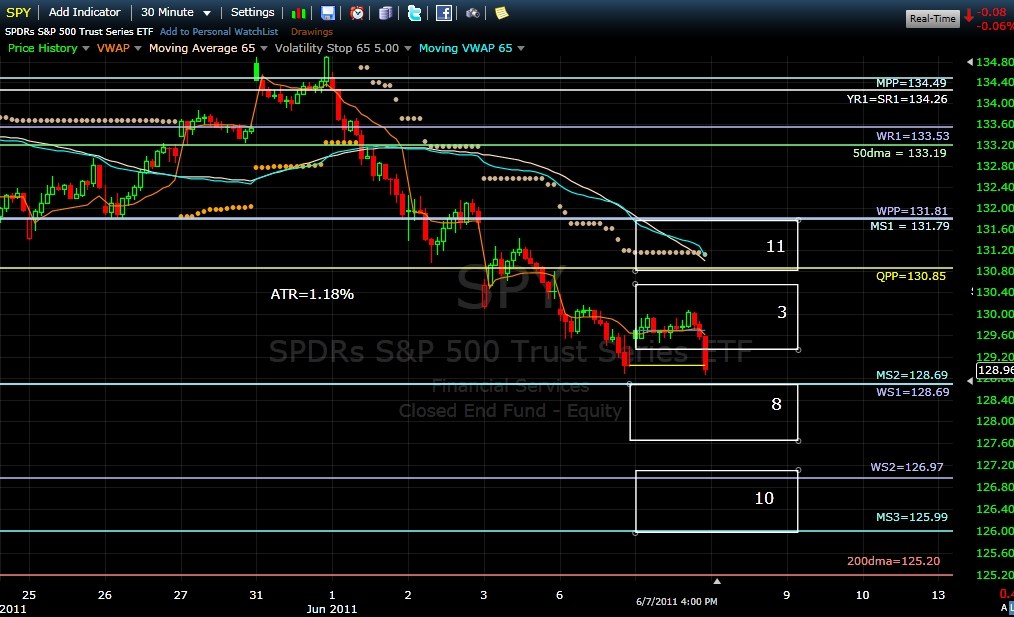This screenshot has width=1014, height=617.
Task: Click Add Indicator
Action: coord(85,12)
